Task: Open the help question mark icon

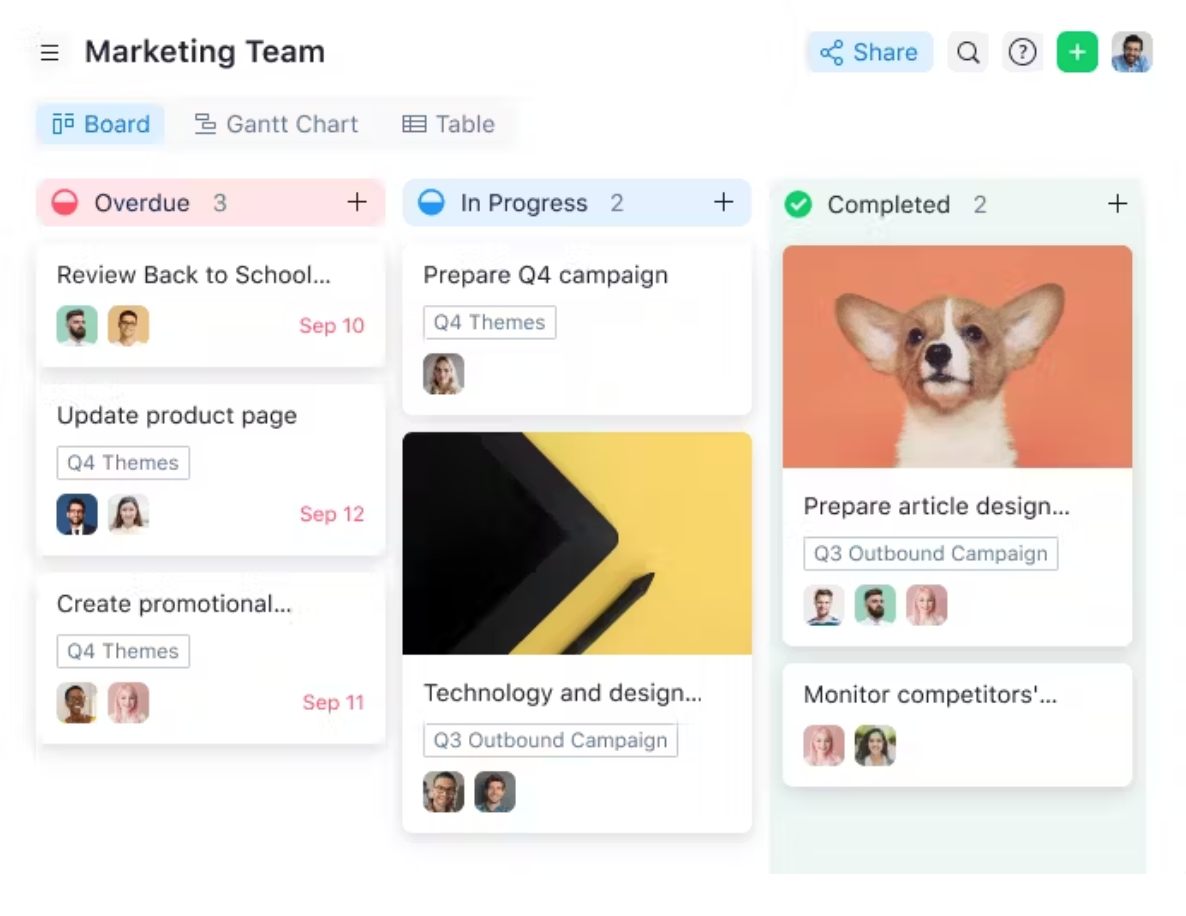Action: [1022, 52]
